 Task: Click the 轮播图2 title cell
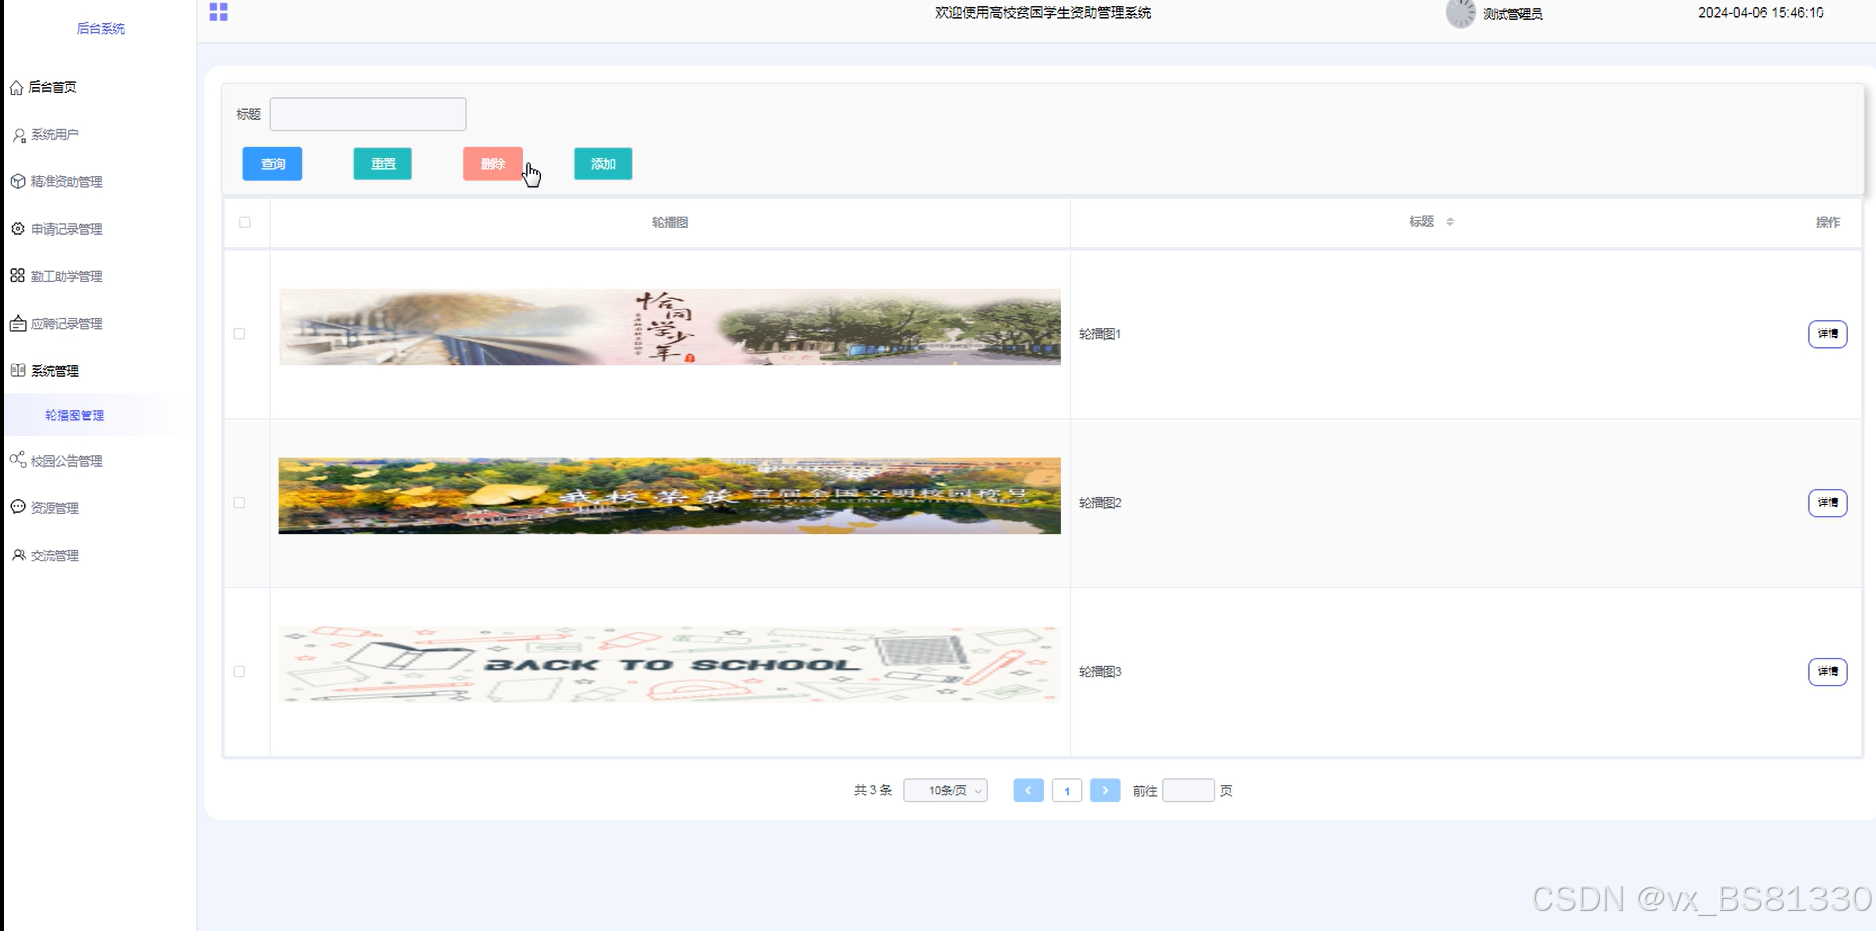1100,503
